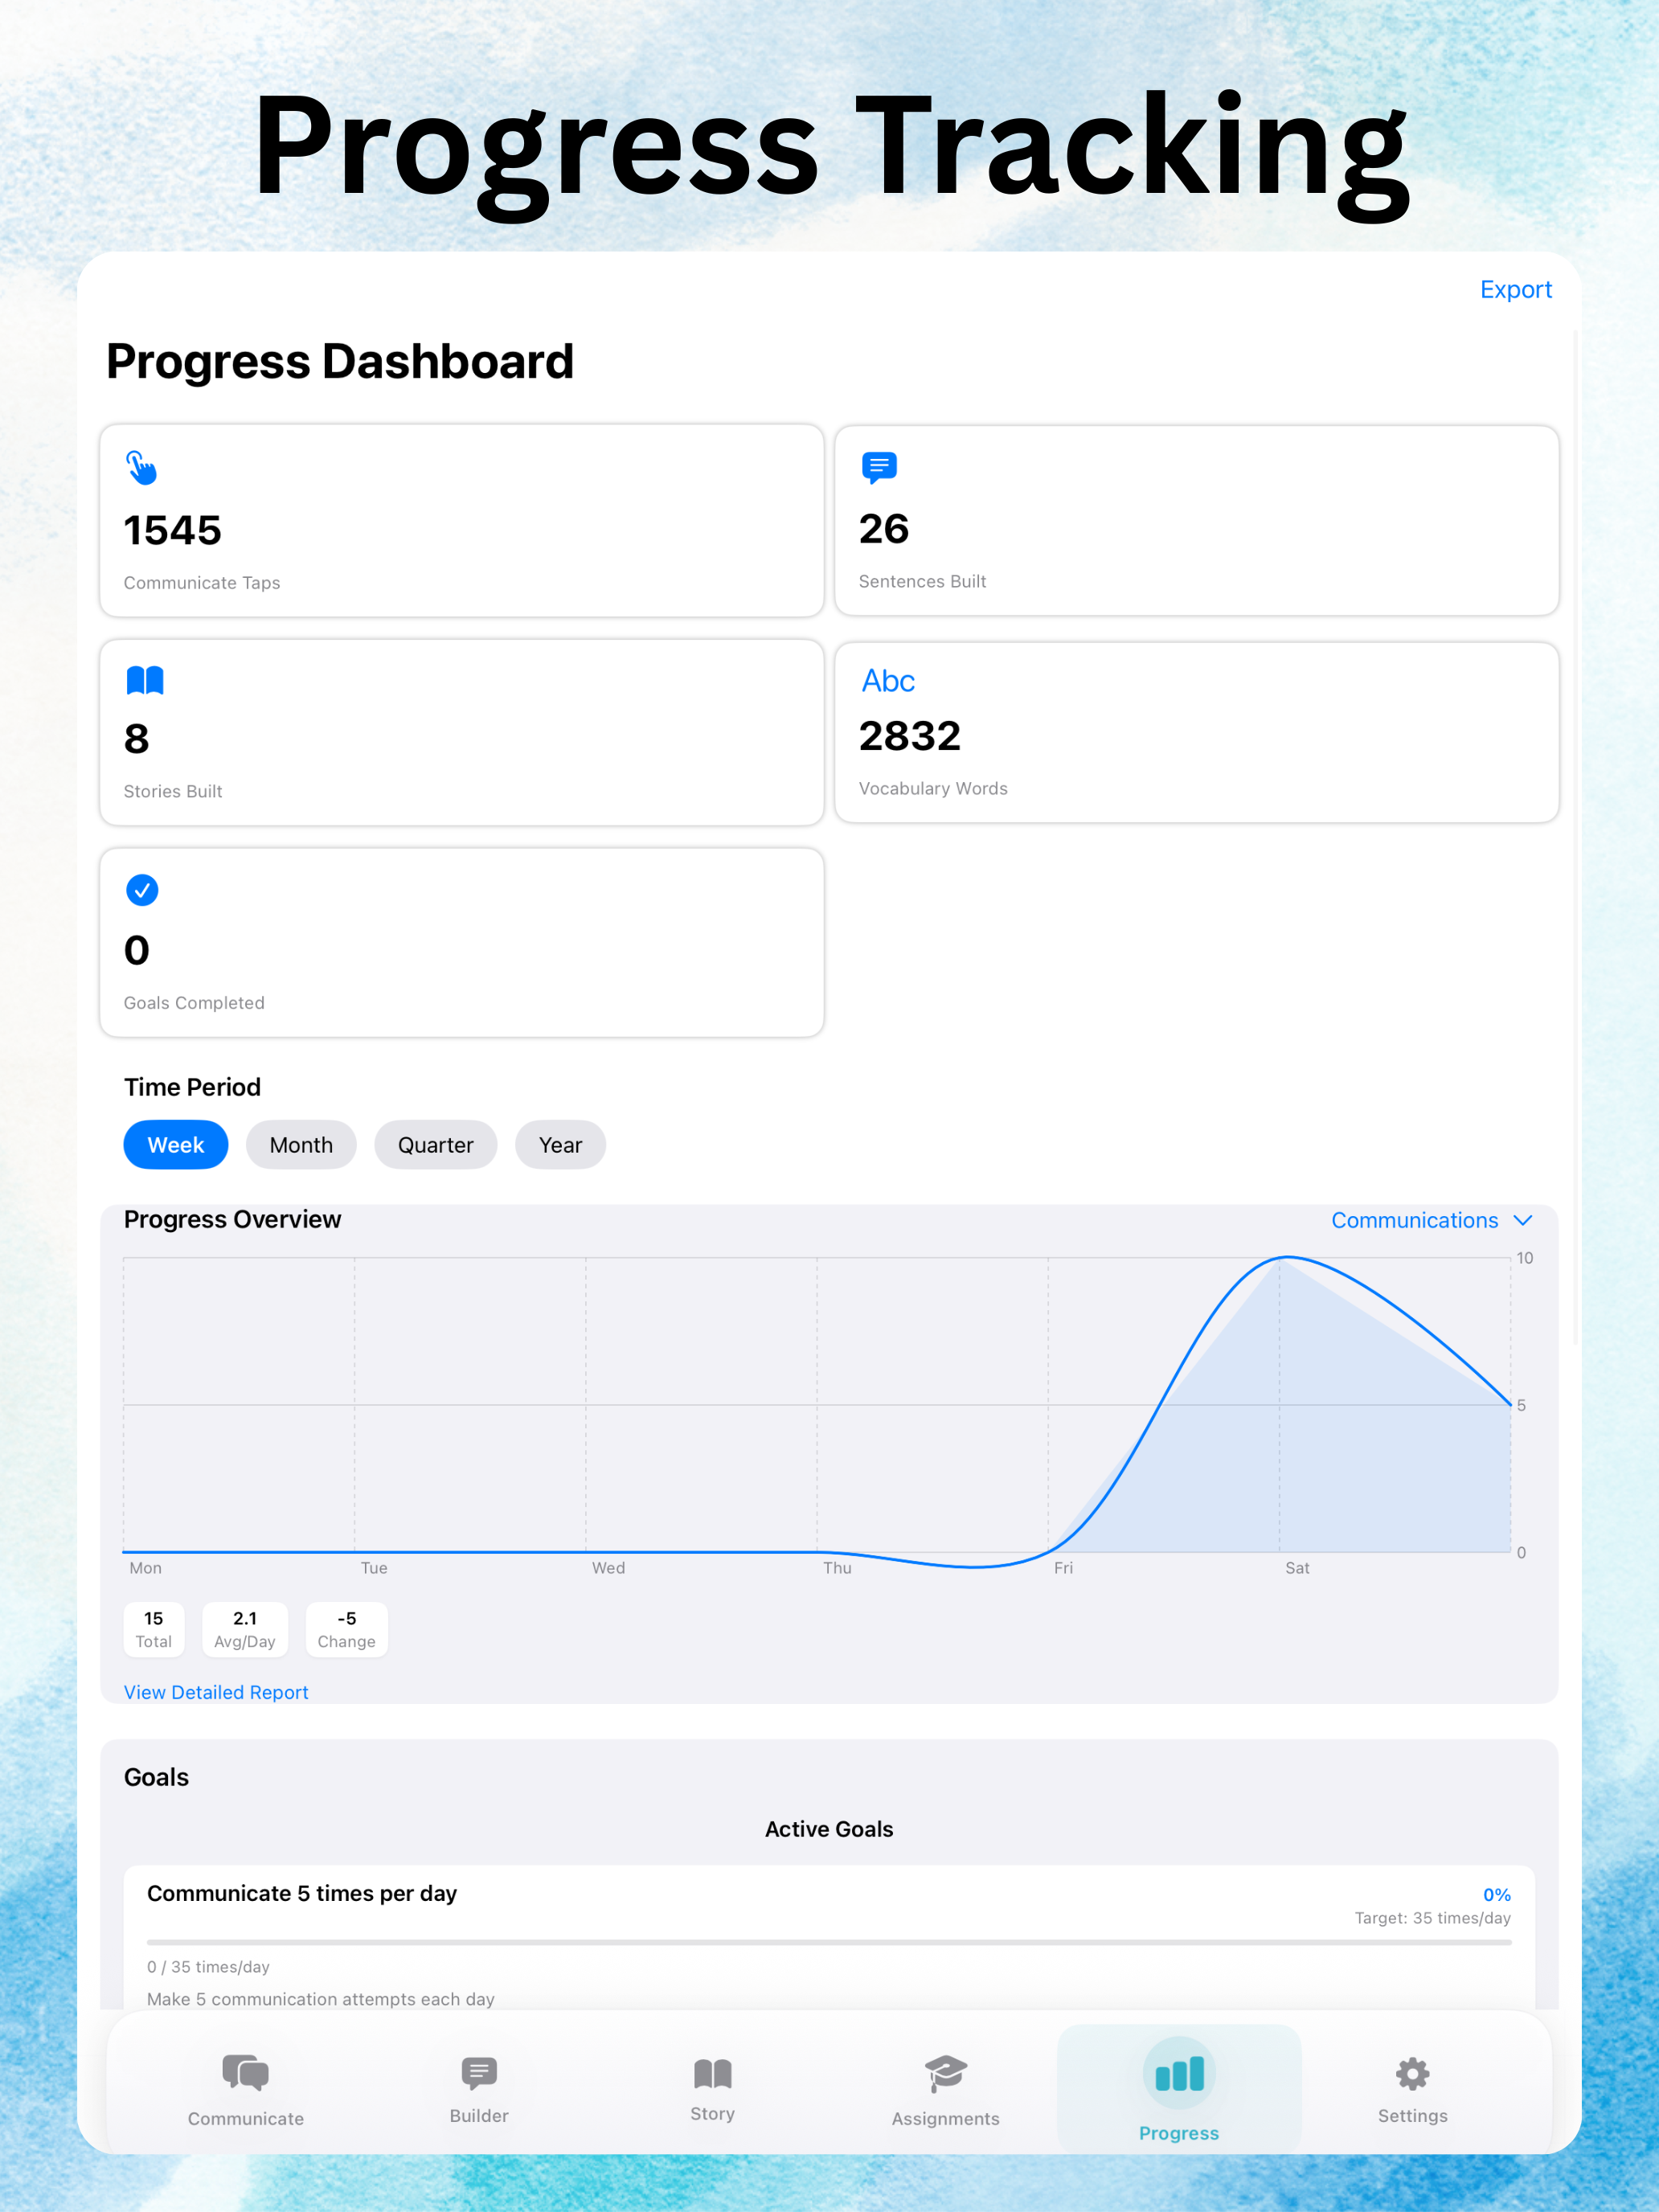The image size is (1659, 2212).
Task: Tap the checkmark icon above Goals Completed
Action: tap(142, 890)
